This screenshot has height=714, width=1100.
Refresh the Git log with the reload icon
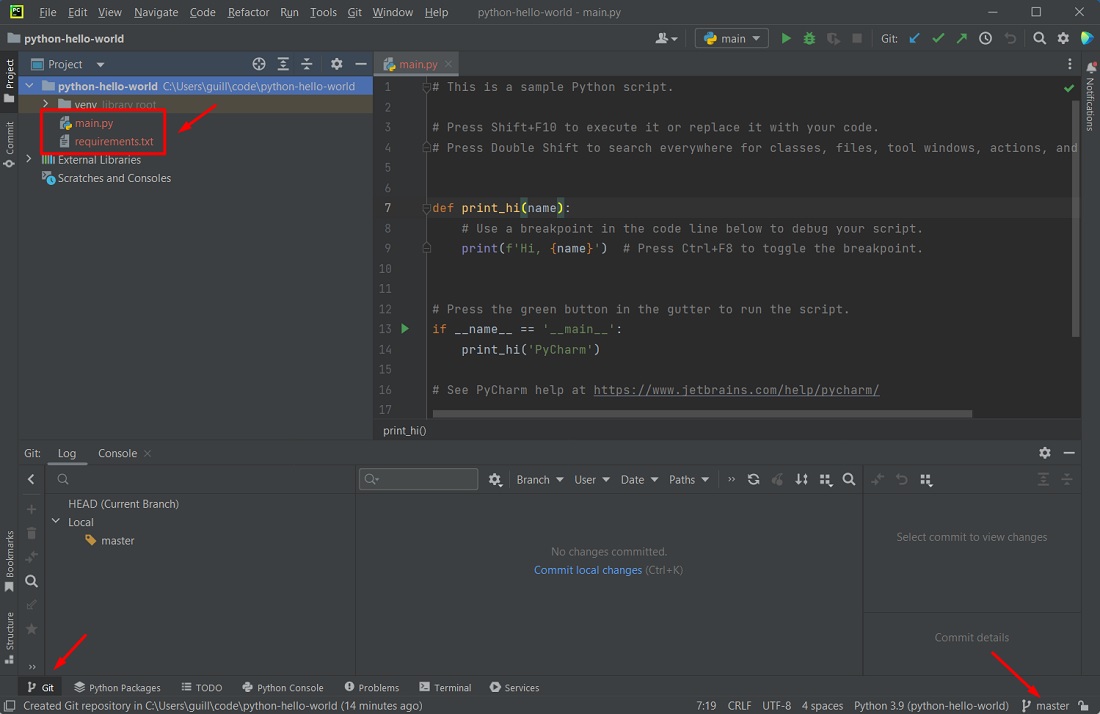click(x=753, y=479)
